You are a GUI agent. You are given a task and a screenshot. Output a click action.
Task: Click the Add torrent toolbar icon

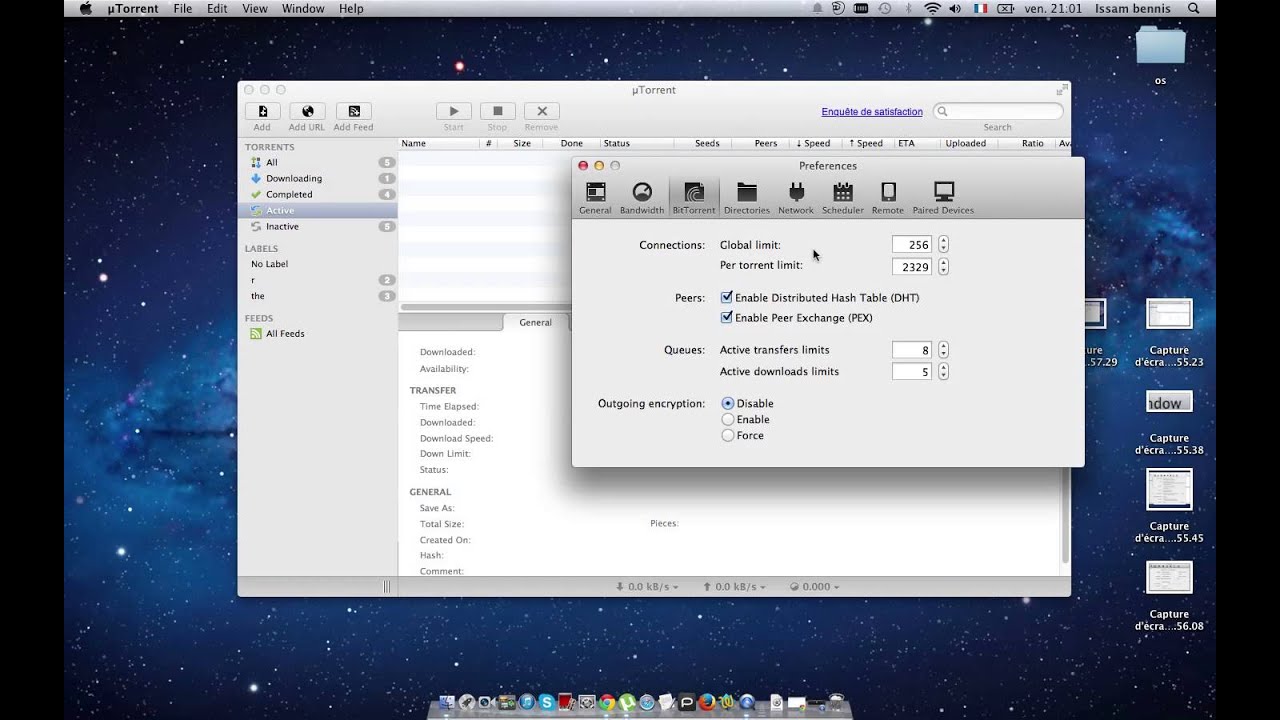pyautogui.click(x=262, y=111)
